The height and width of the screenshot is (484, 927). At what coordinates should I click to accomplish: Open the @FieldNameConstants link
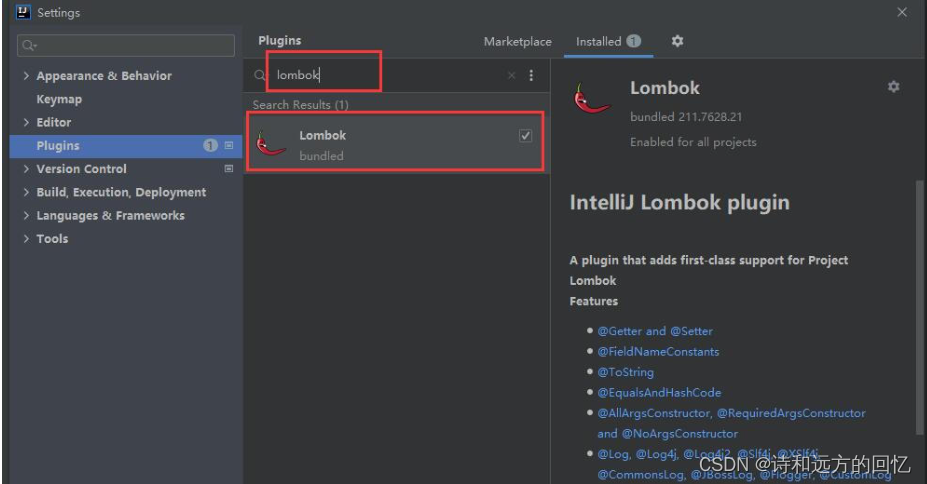click(658, 352)
